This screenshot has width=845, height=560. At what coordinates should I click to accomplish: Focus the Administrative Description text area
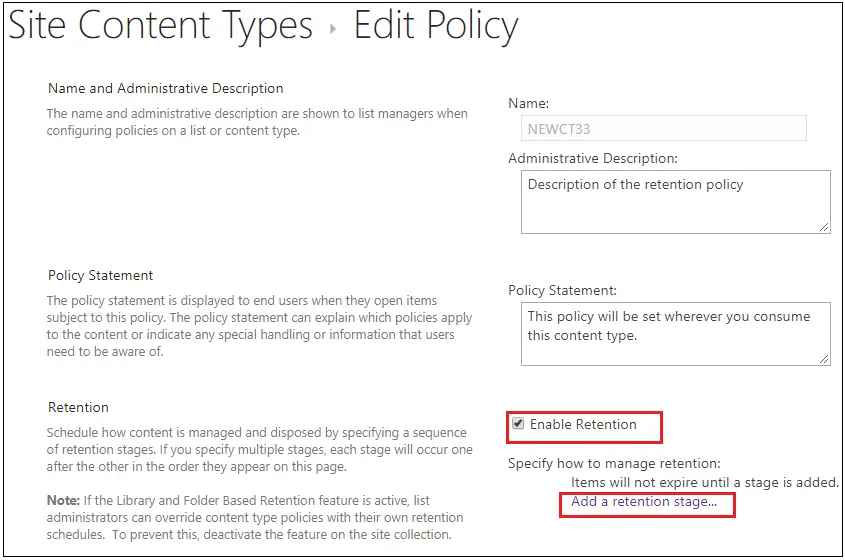coord(676,200)
